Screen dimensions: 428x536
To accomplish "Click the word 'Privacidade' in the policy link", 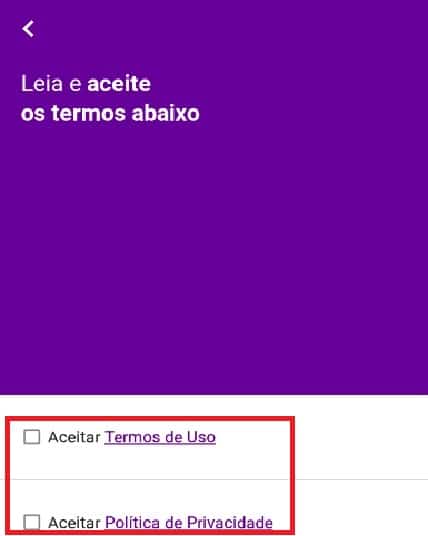I will coord(230,523).
